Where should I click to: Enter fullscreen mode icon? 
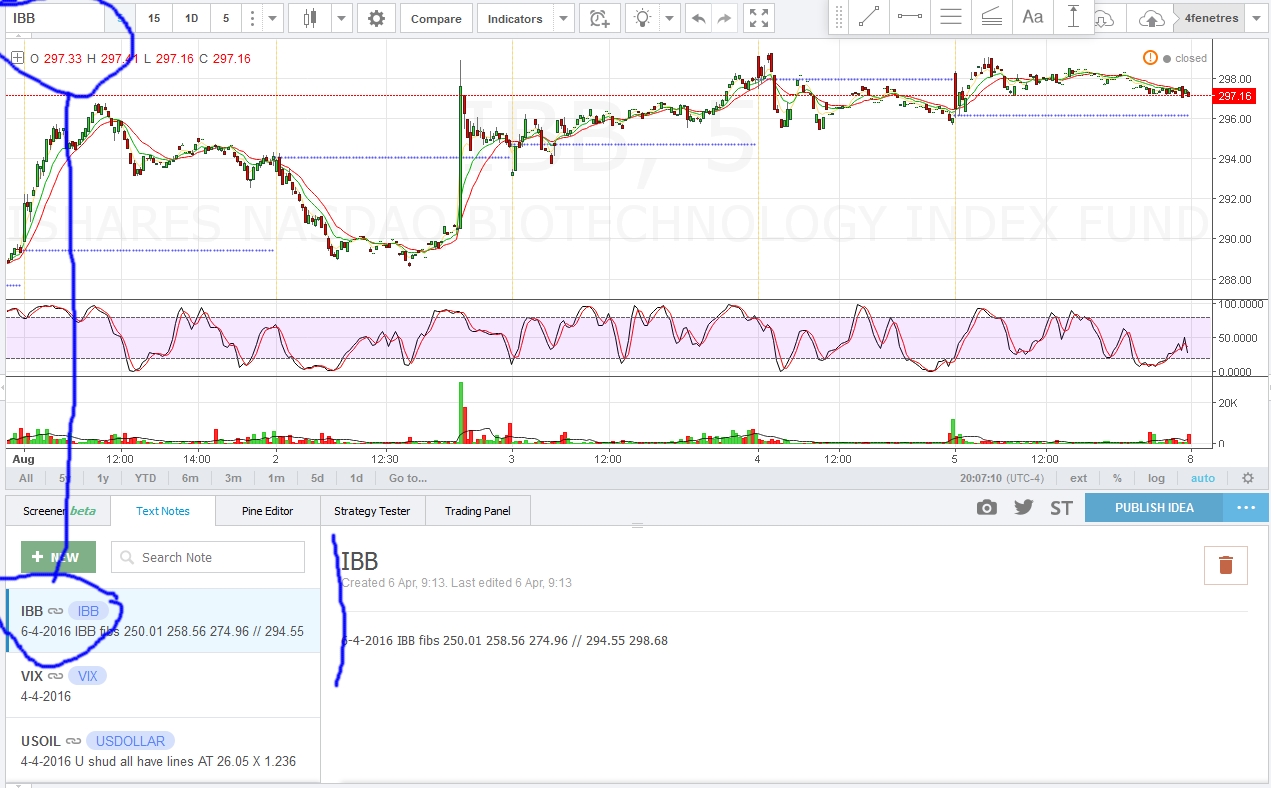[759, 18]
